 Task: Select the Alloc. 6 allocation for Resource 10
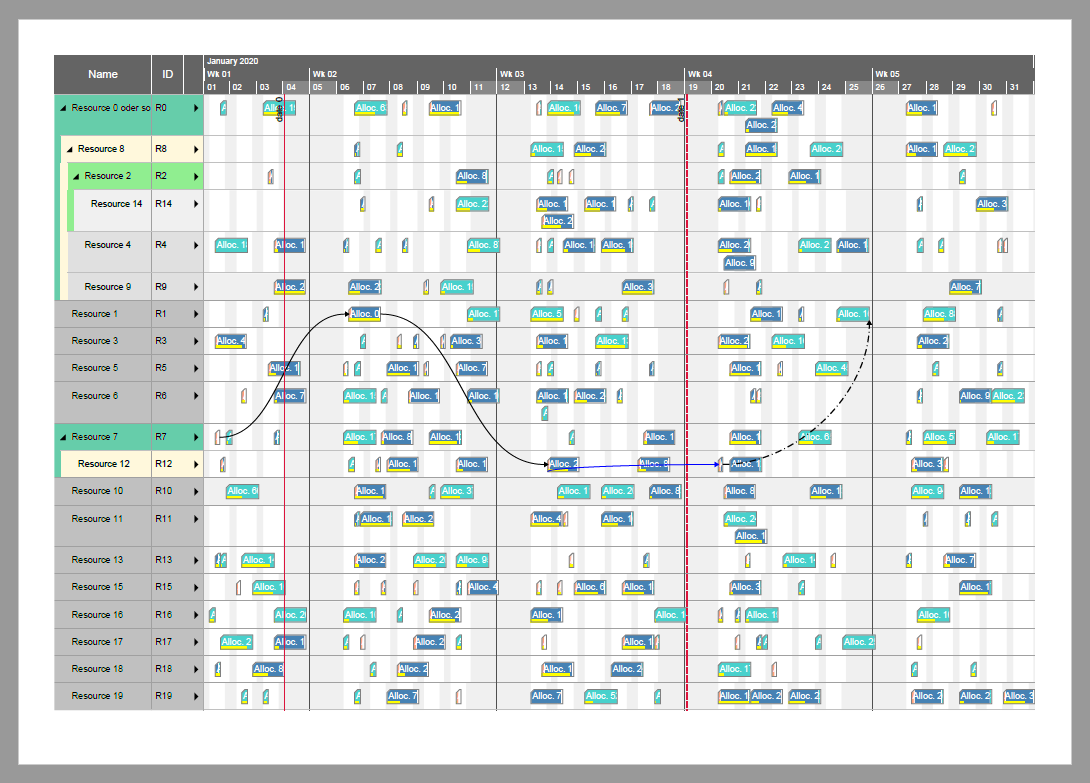(240, 491)
